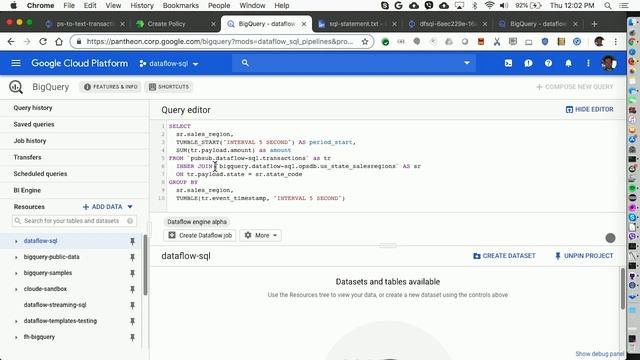Open the GCP hamburger navigation menu

click(16, 63)
